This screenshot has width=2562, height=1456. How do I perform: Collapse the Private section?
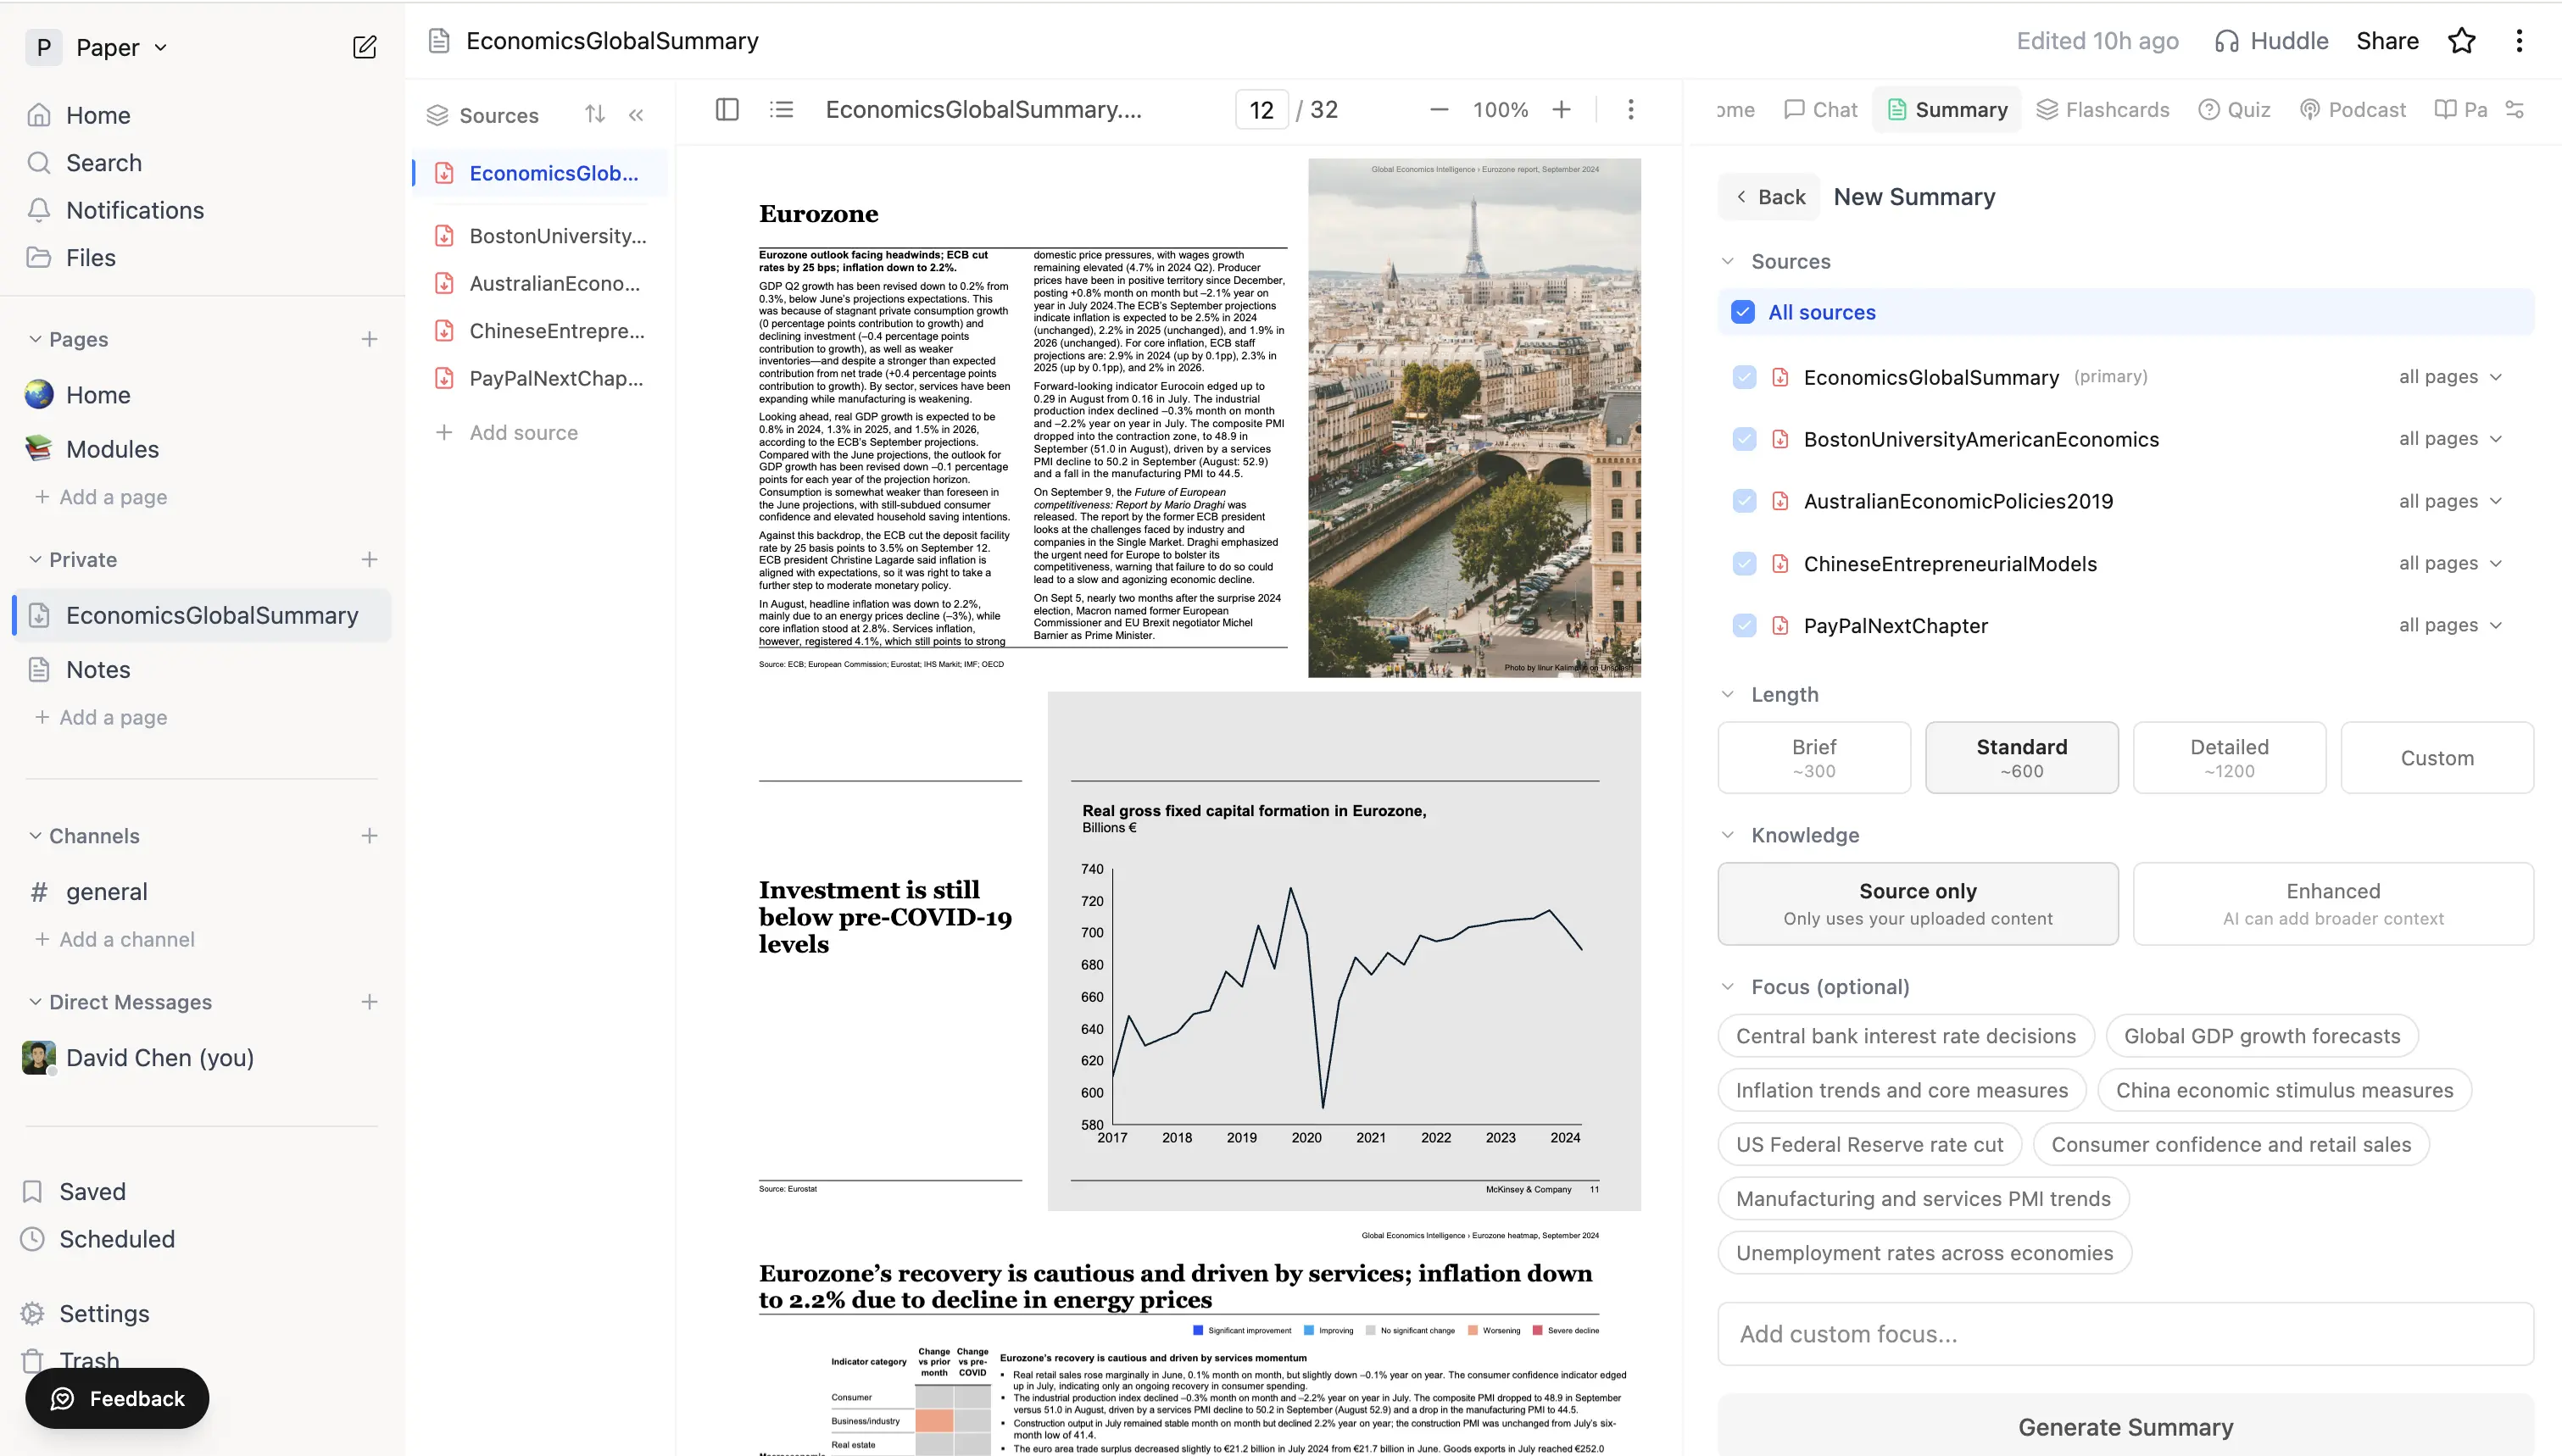tap(35, 559)
